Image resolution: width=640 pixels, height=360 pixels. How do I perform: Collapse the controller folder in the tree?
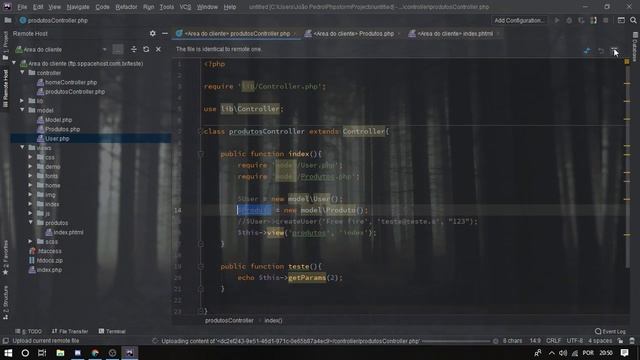click(22, 73)
